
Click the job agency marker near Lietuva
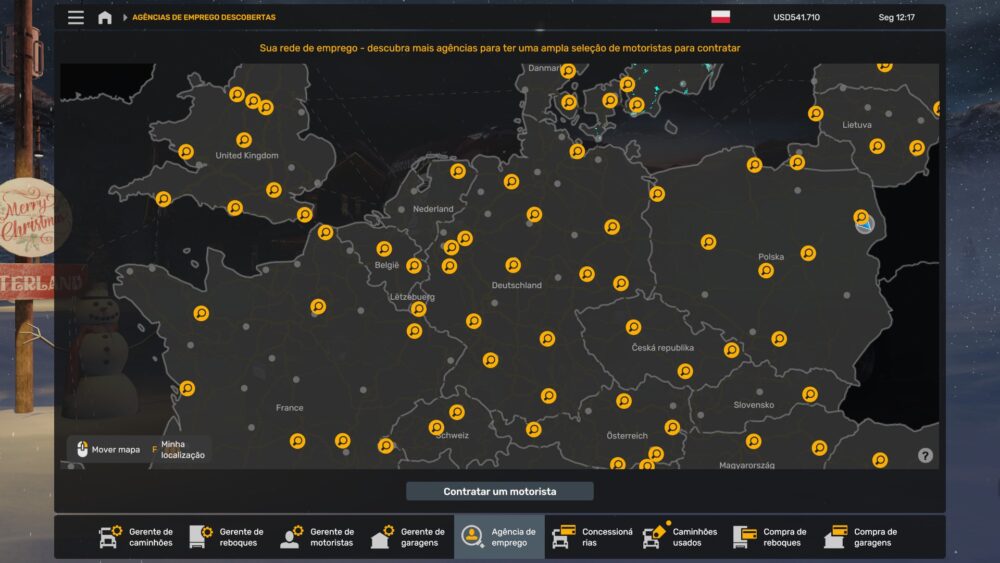click(x=877, y=146)
